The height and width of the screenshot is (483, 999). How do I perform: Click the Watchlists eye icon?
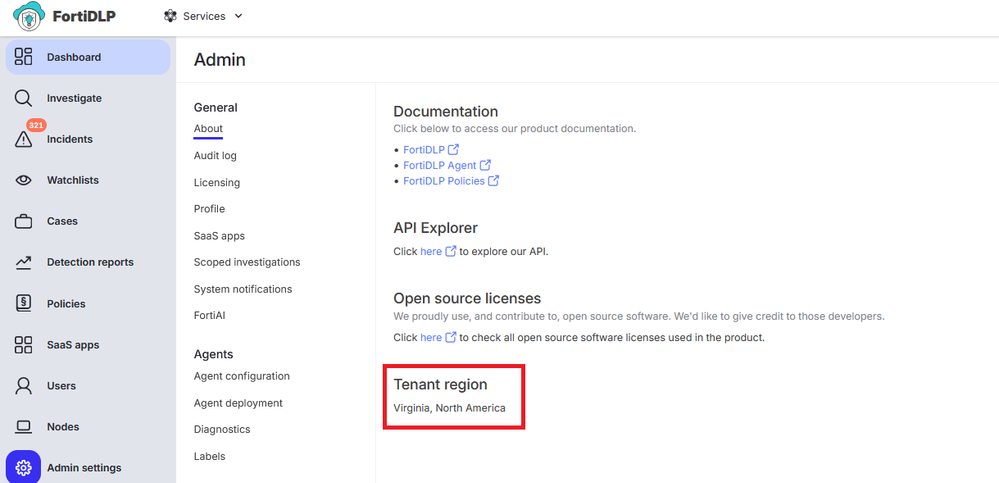[23, 181]
